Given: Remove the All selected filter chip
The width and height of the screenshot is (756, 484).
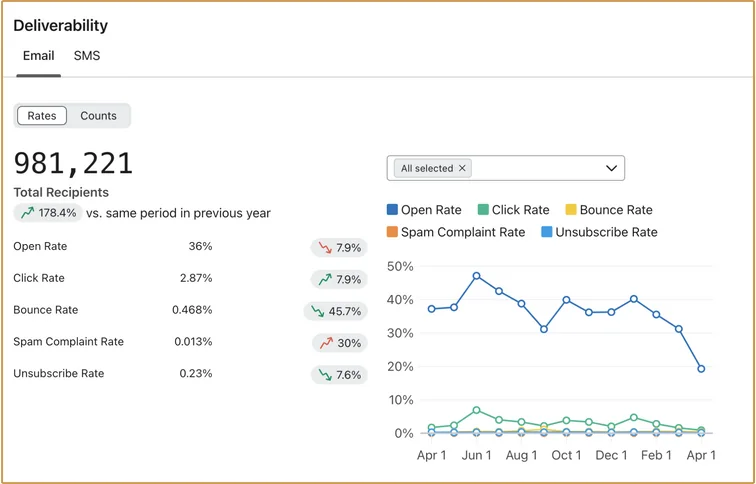Looking at the screenshot, I should pyautogui.click(x=462, y=168).
